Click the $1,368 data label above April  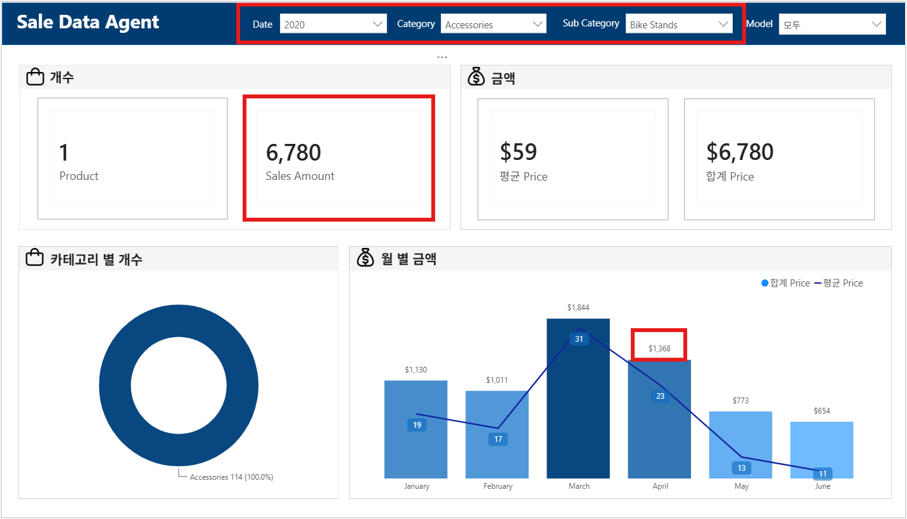(659, 348)
